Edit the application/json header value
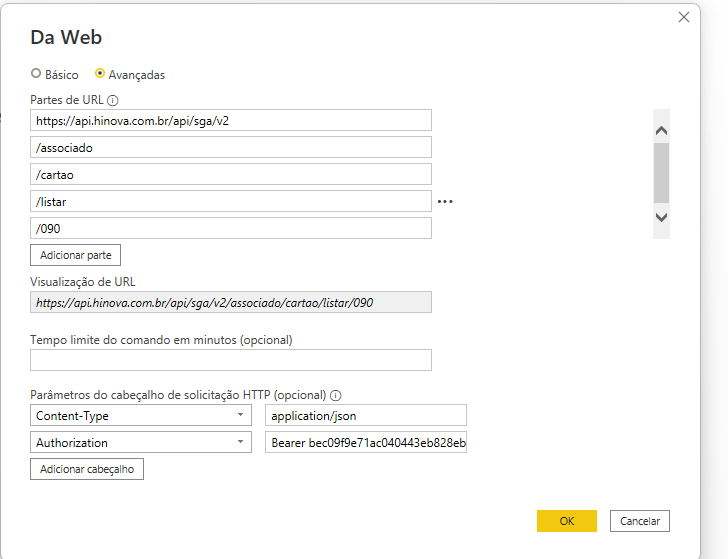Viewport: 728px width, 559px height. tap(366, 415)
